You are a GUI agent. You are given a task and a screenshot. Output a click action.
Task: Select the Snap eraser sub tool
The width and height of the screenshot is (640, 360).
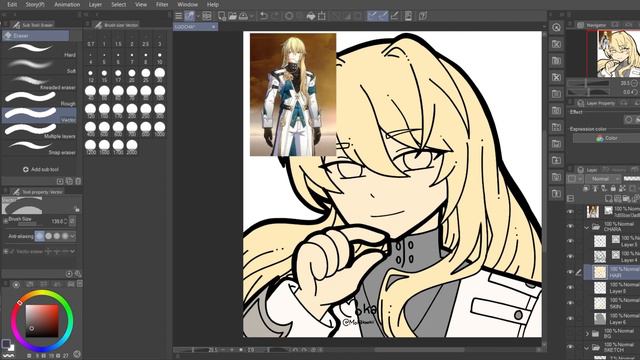[39, 147]
